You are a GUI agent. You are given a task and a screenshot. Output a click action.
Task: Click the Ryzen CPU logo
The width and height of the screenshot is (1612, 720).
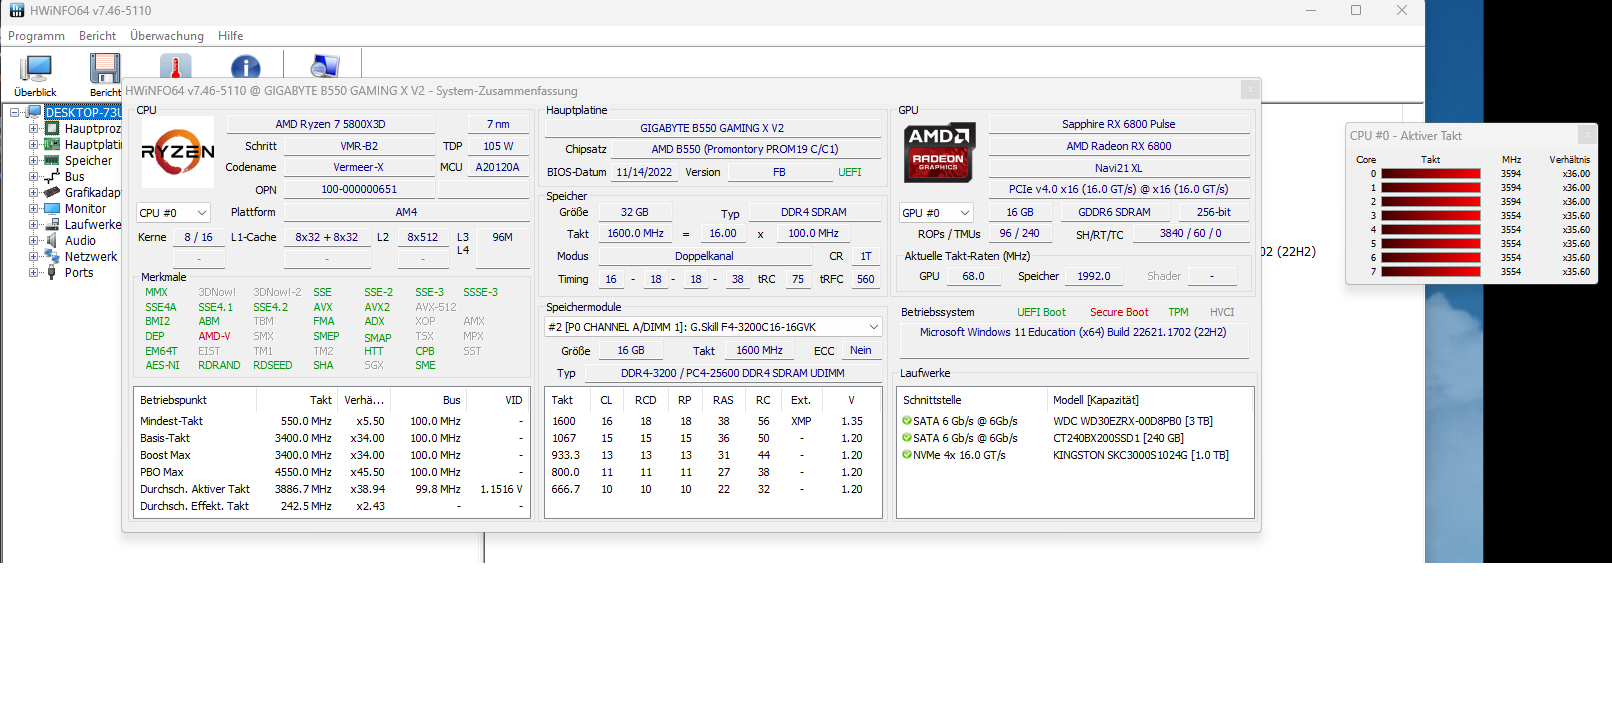point(178,152)
